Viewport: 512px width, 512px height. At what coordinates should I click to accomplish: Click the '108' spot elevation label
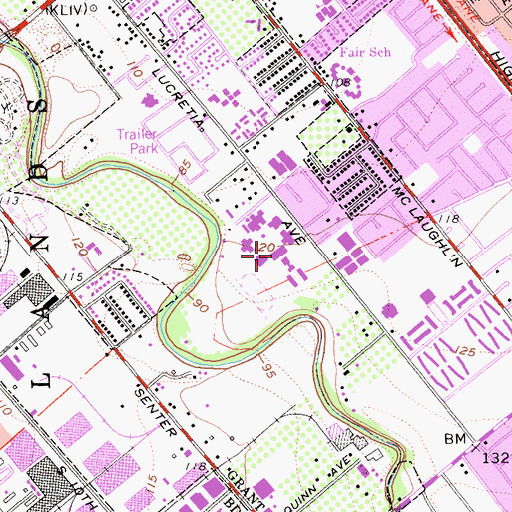coord(341,82)
